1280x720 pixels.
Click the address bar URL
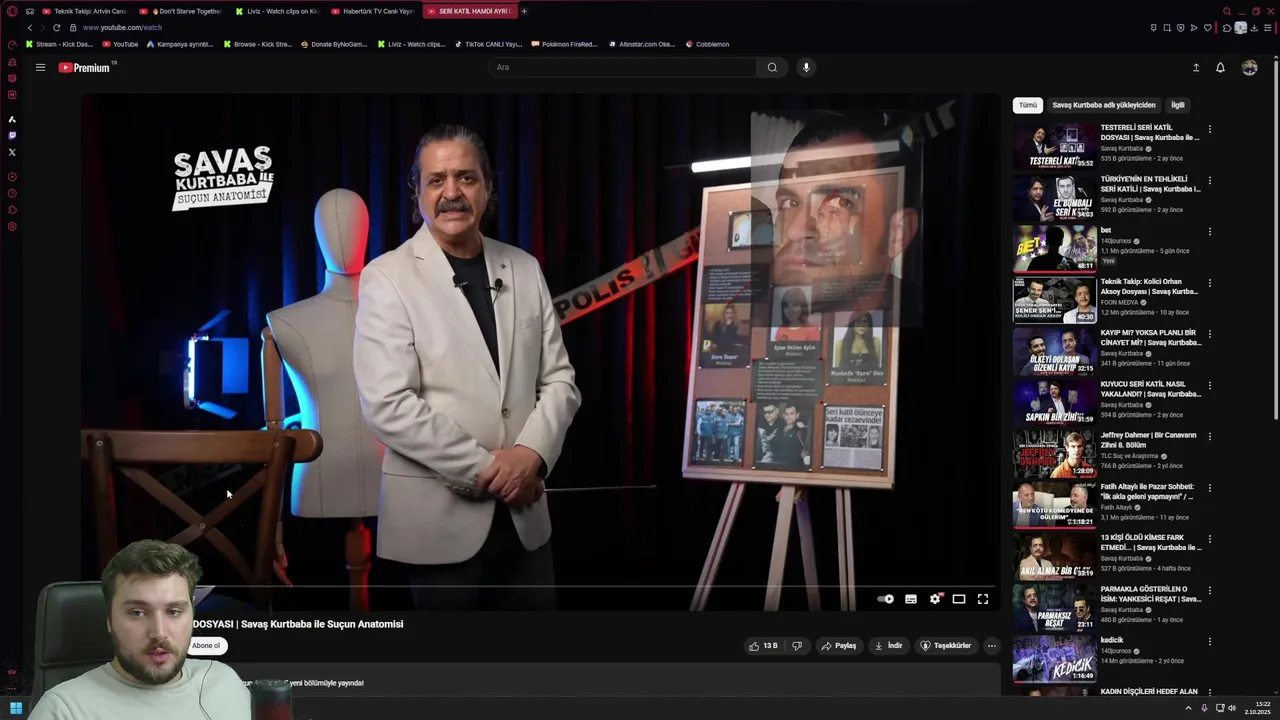[x=122, y=28]
